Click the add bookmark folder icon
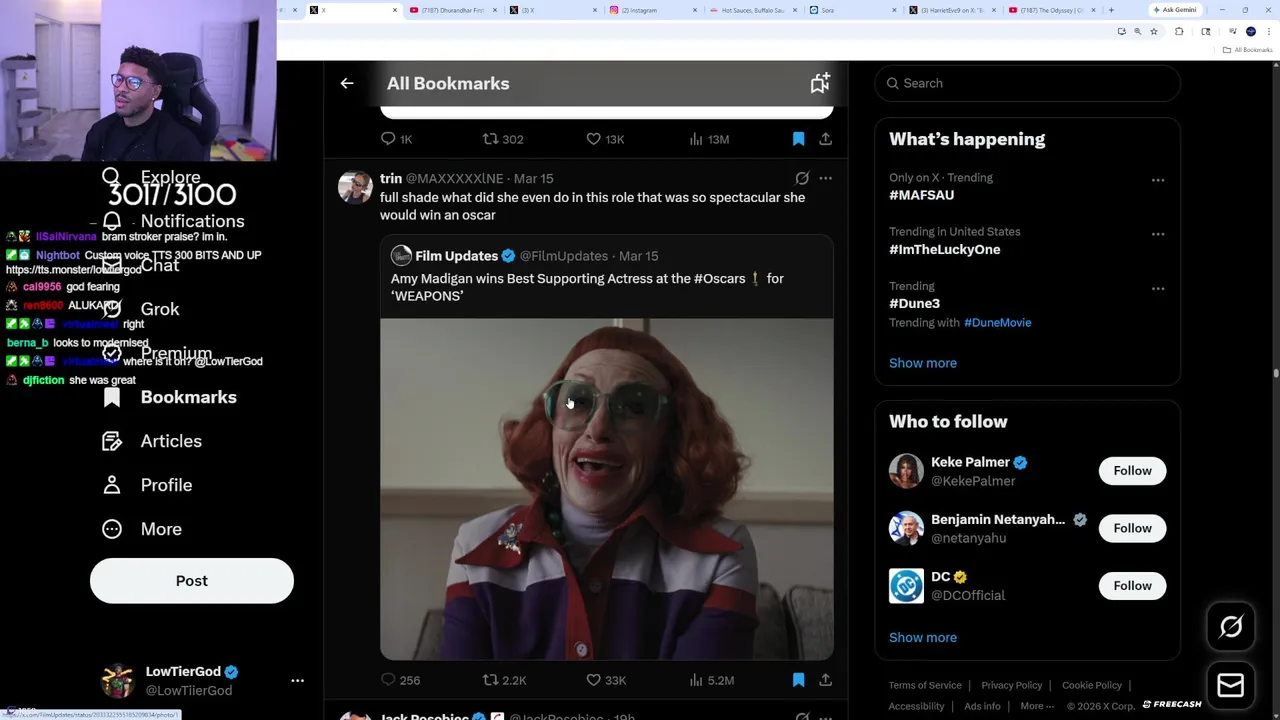 pos(820,84)
